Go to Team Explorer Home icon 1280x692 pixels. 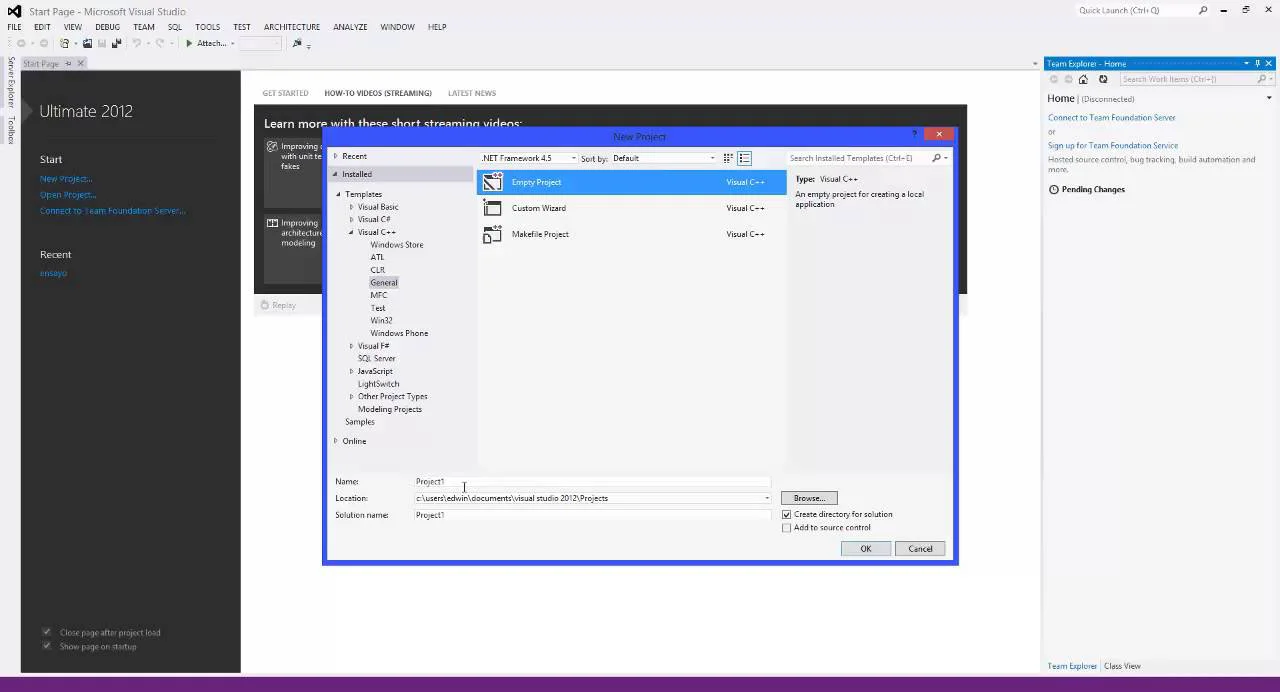tap(1083, 79)
